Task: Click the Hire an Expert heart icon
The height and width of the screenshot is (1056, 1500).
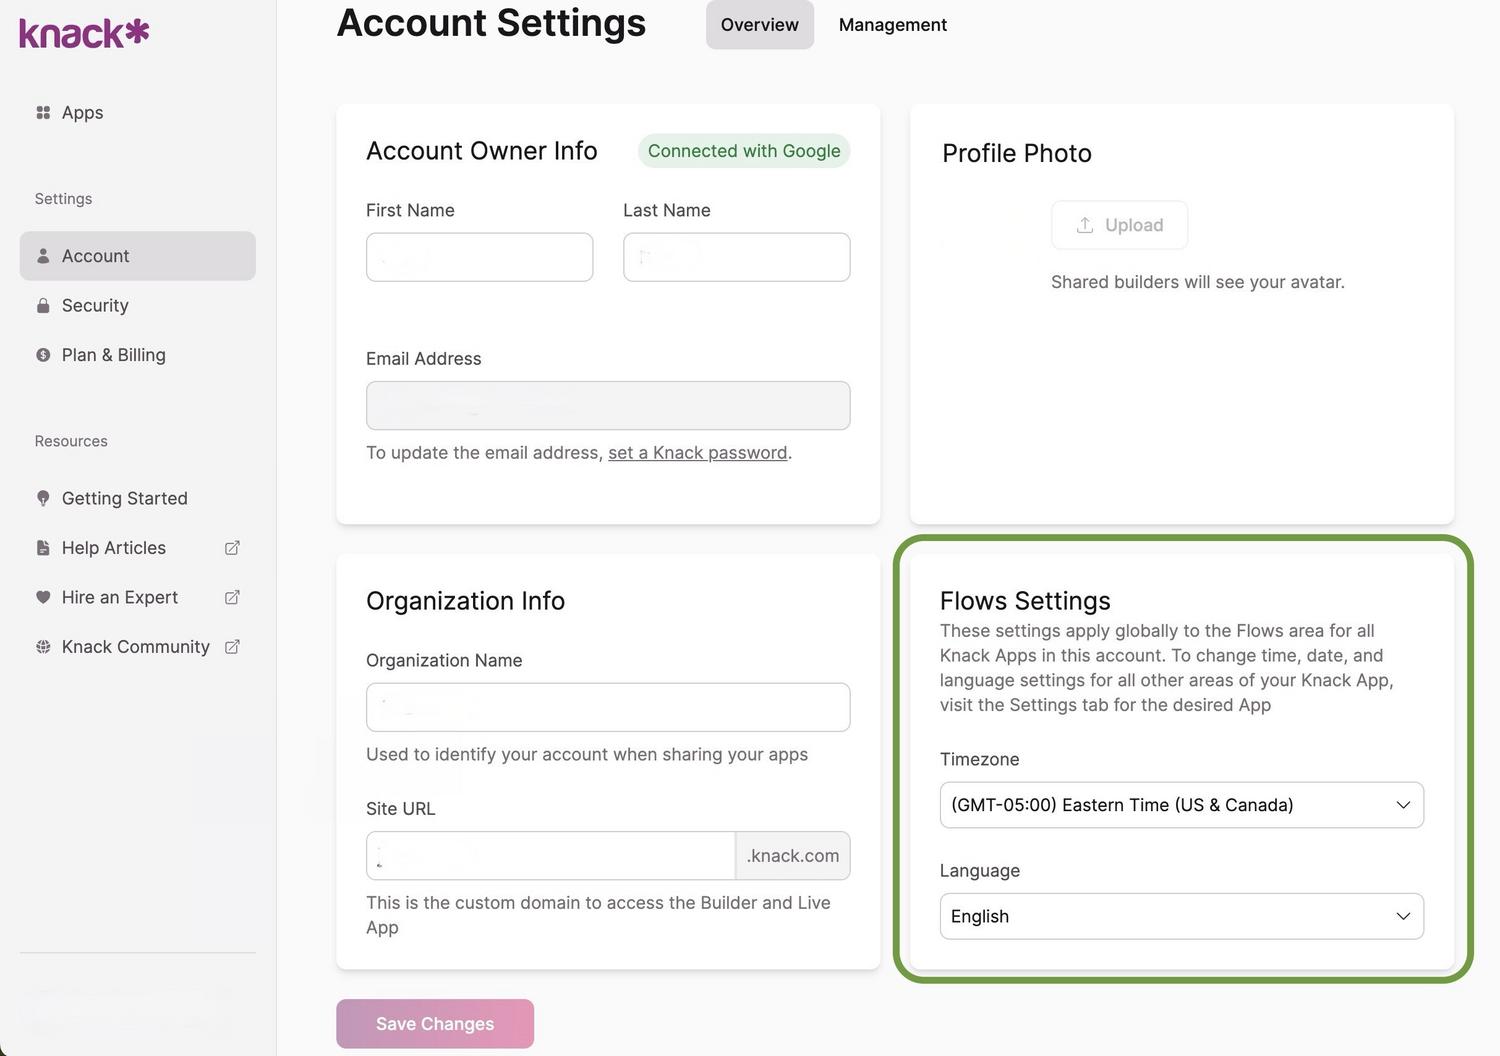Action: coord(43,597)
